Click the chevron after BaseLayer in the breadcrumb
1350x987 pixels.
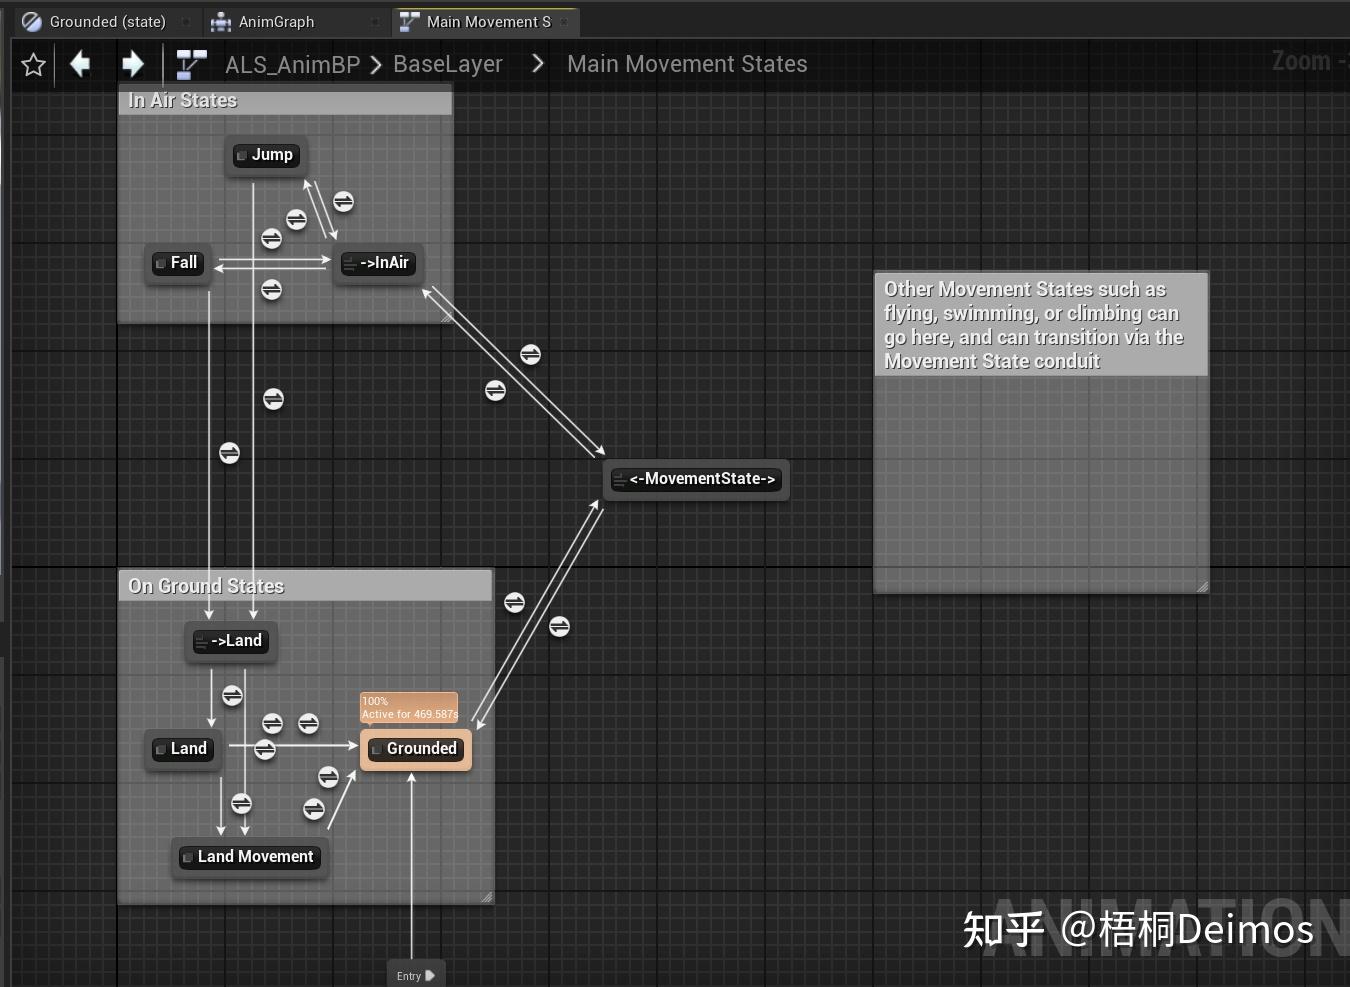click(537, 63)
